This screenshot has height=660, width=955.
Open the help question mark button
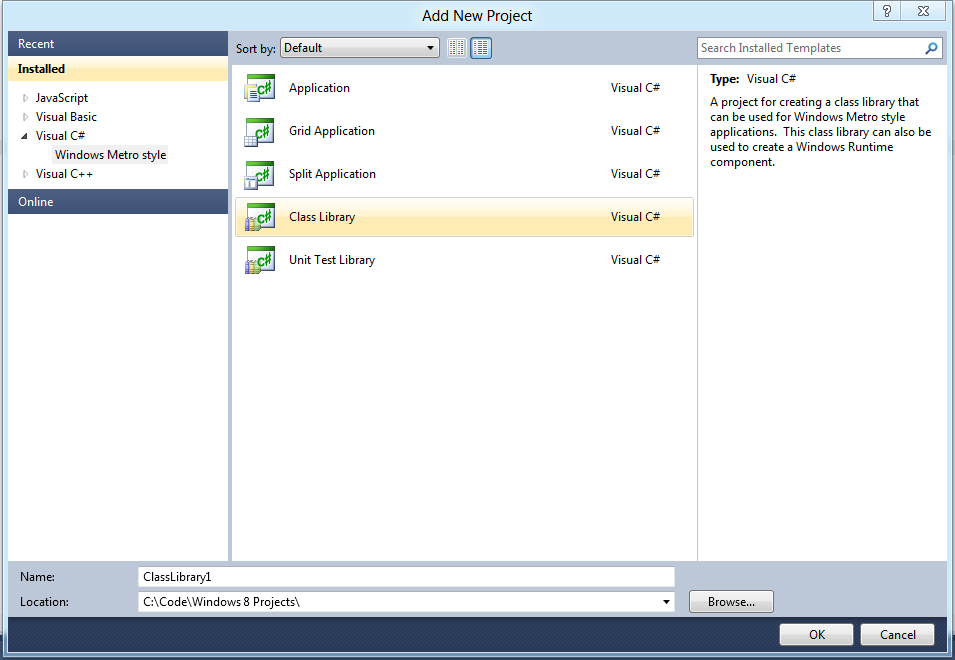(886, 11)
